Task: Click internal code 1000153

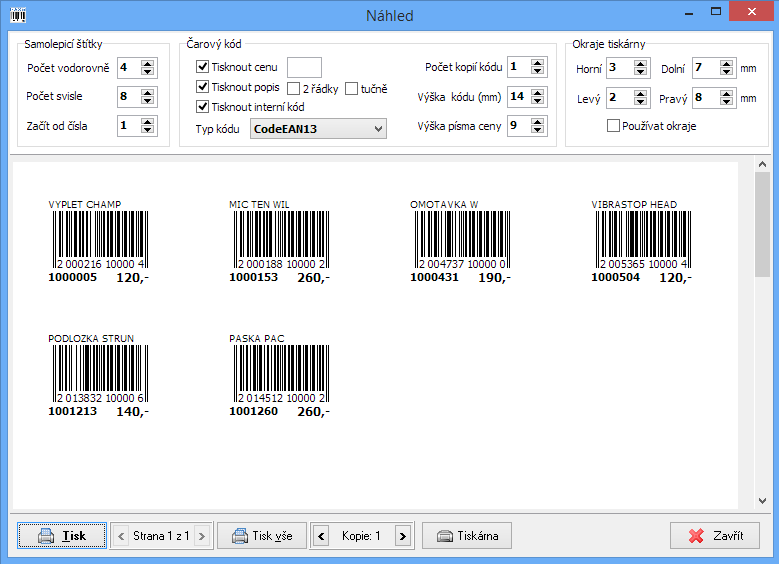Action: tap(253, 277)
